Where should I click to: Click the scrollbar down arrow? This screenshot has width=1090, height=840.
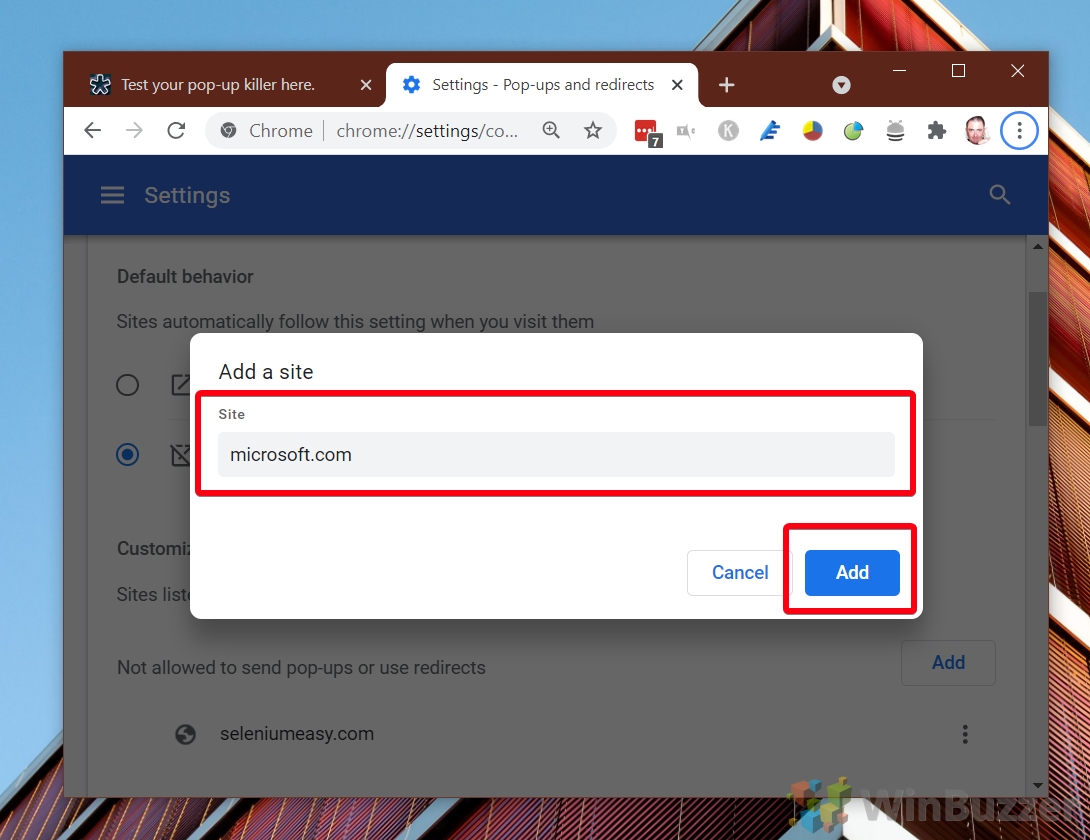[x=1037, y=785]
